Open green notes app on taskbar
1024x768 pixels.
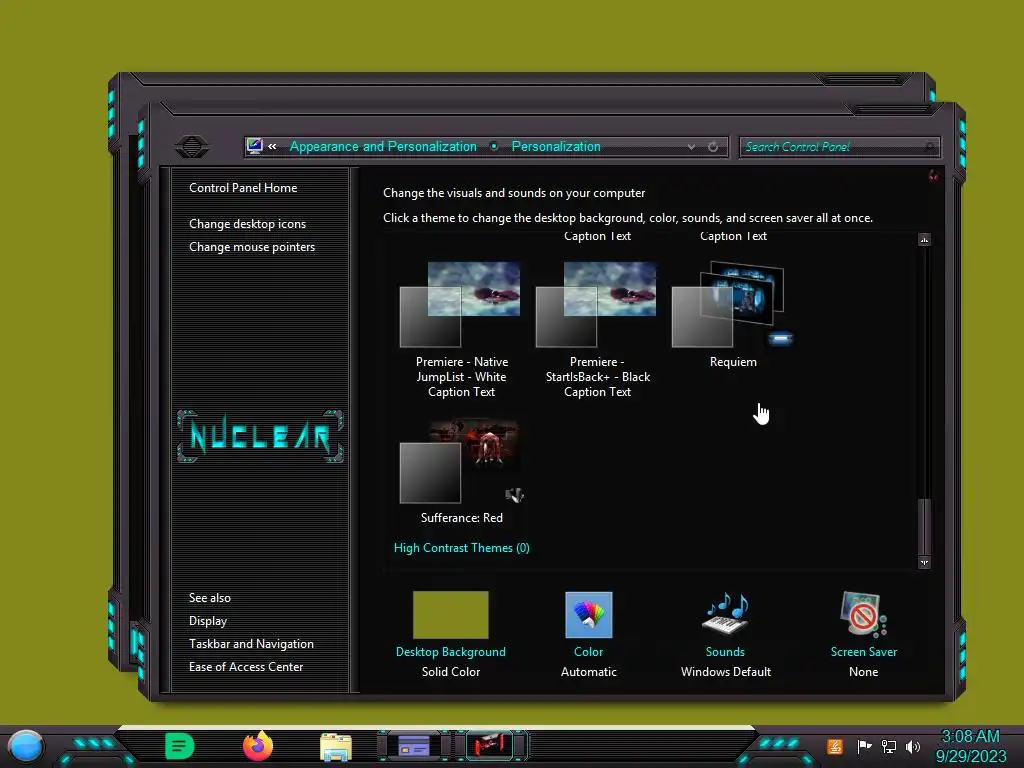click(180, 746)
